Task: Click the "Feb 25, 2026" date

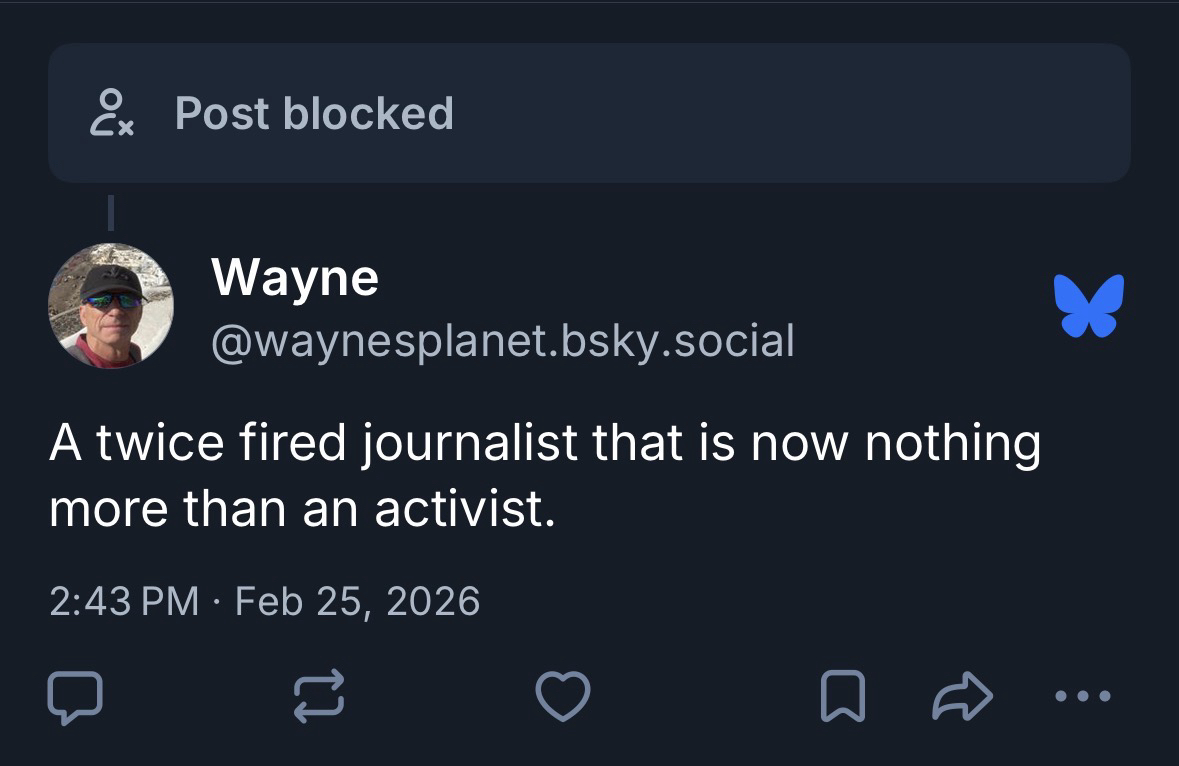Action: [x=357, y=602]
